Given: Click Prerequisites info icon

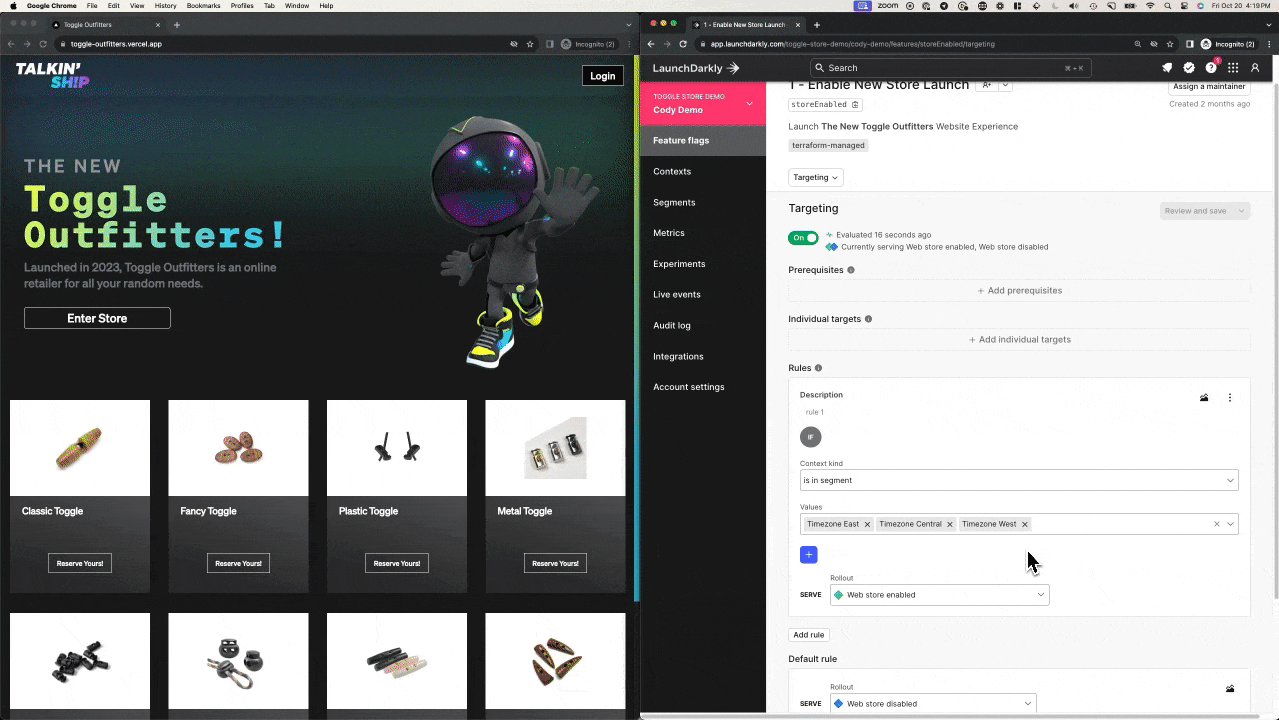Looking at the screenshot, I should (851, 270).
